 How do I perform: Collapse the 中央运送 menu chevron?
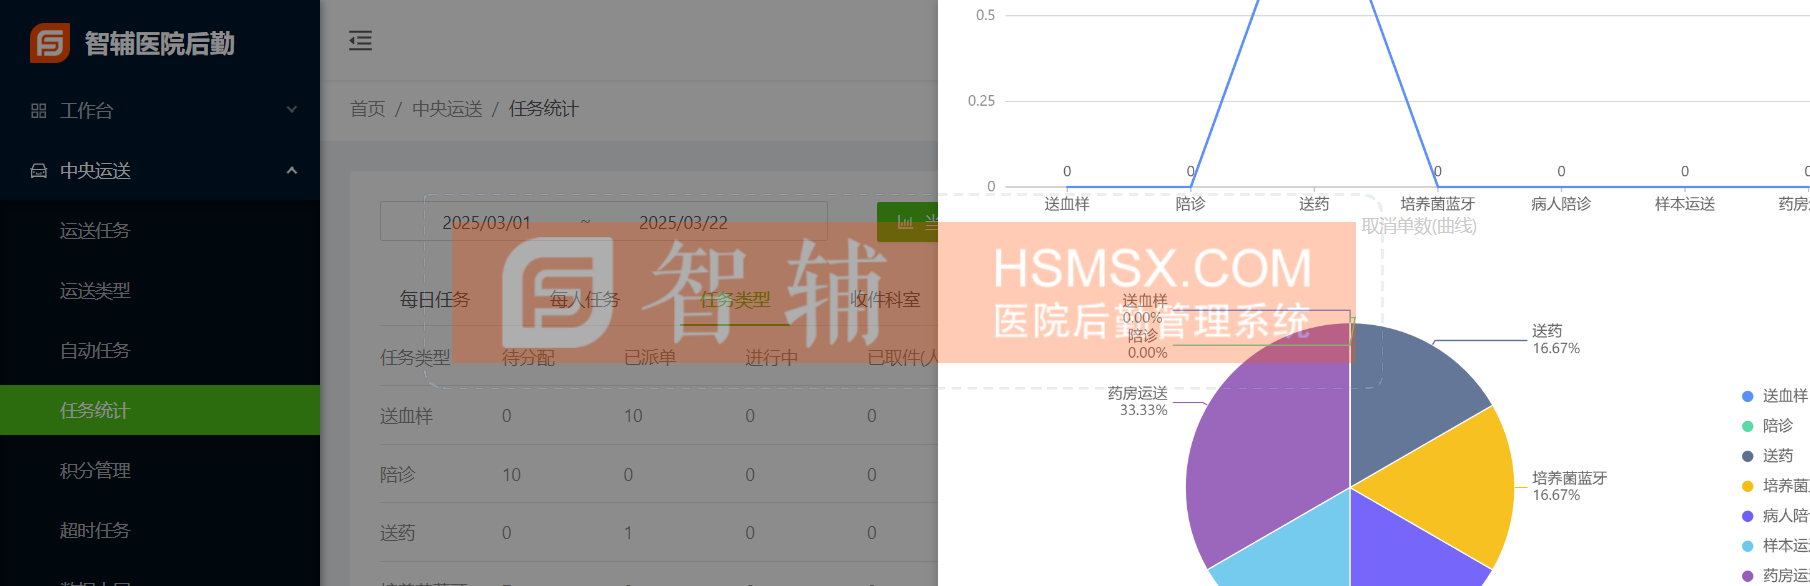(292, 170)
